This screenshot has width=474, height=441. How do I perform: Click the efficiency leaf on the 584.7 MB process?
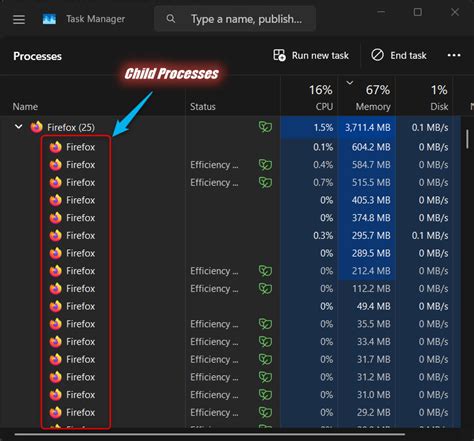[x=265, y=165]
